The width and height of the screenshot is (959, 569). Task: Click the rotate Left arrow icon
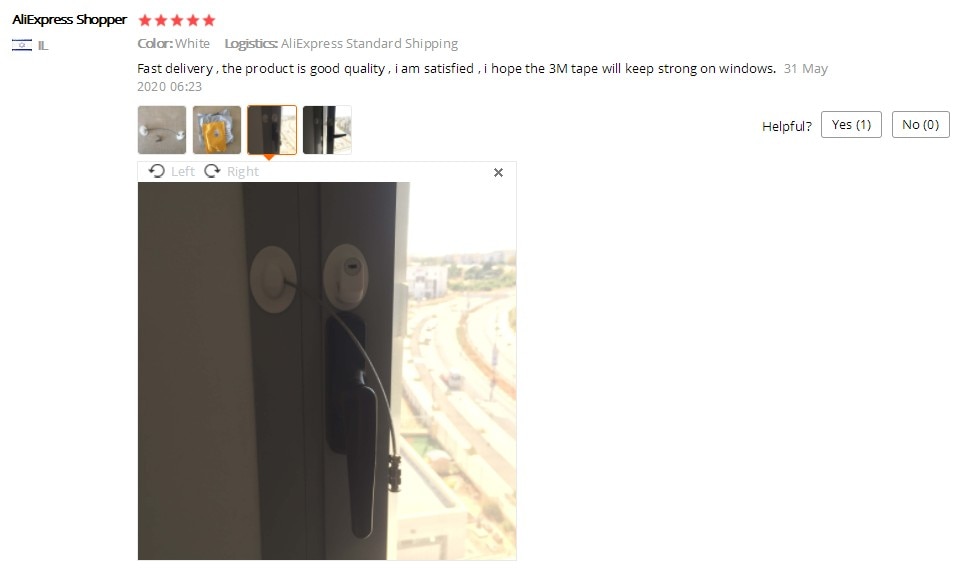point(157,171)
